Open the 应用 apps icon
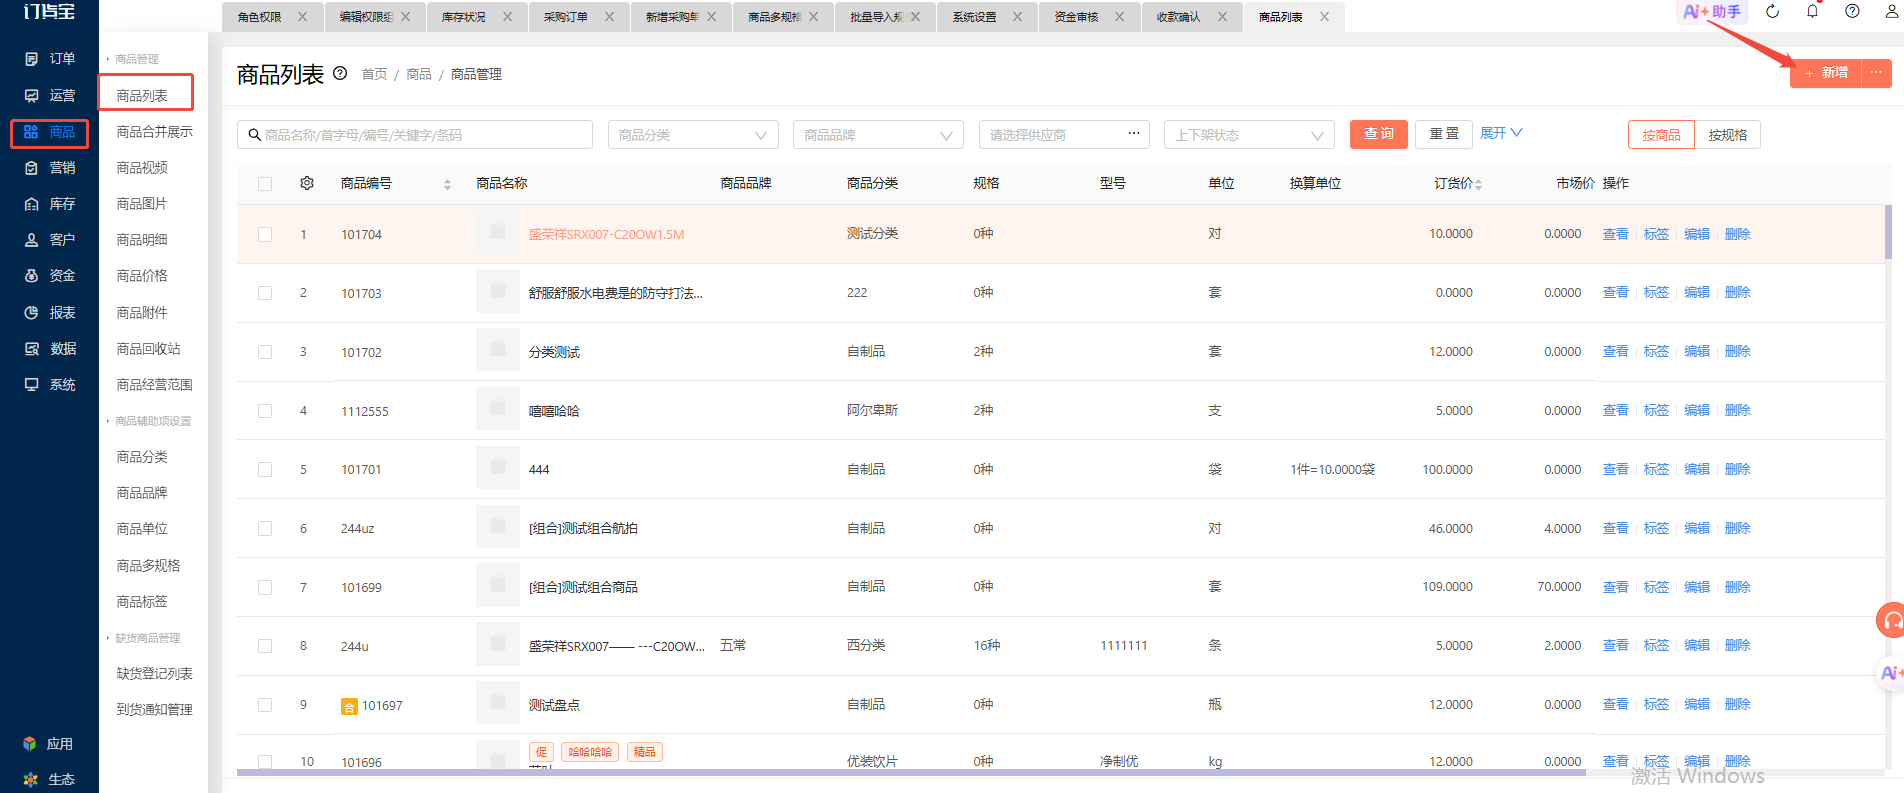 coord(30,744)
